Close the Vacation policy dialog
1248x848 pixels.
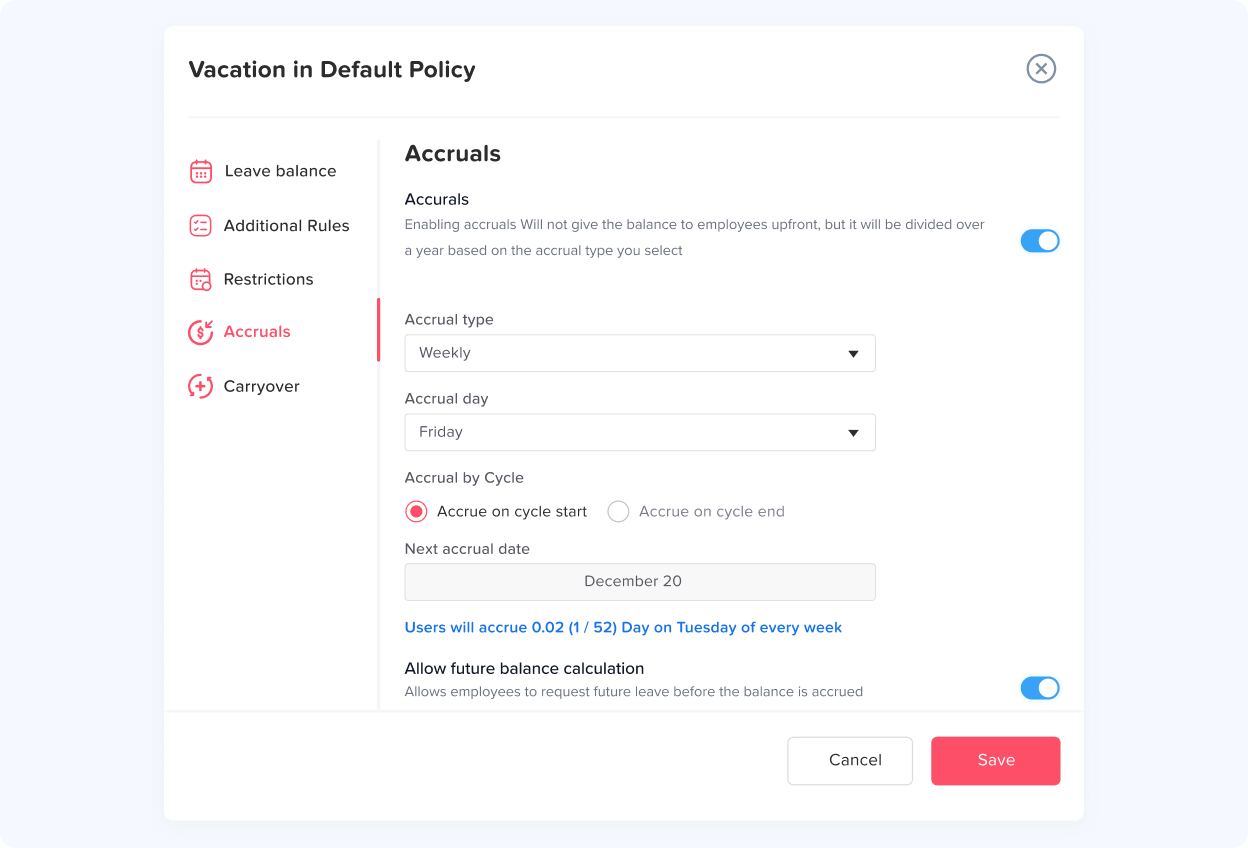pos(1041,69)
